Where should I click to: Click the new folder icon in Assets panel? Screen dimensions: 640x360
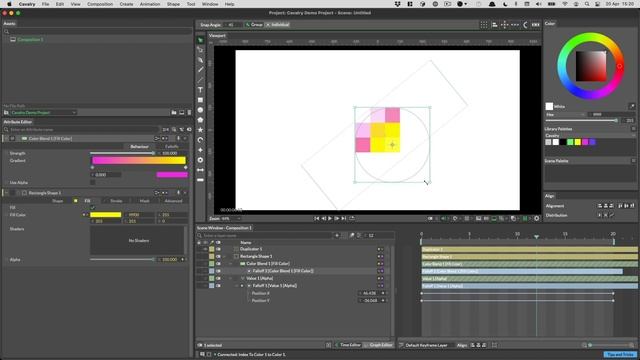tap(174, 113)
